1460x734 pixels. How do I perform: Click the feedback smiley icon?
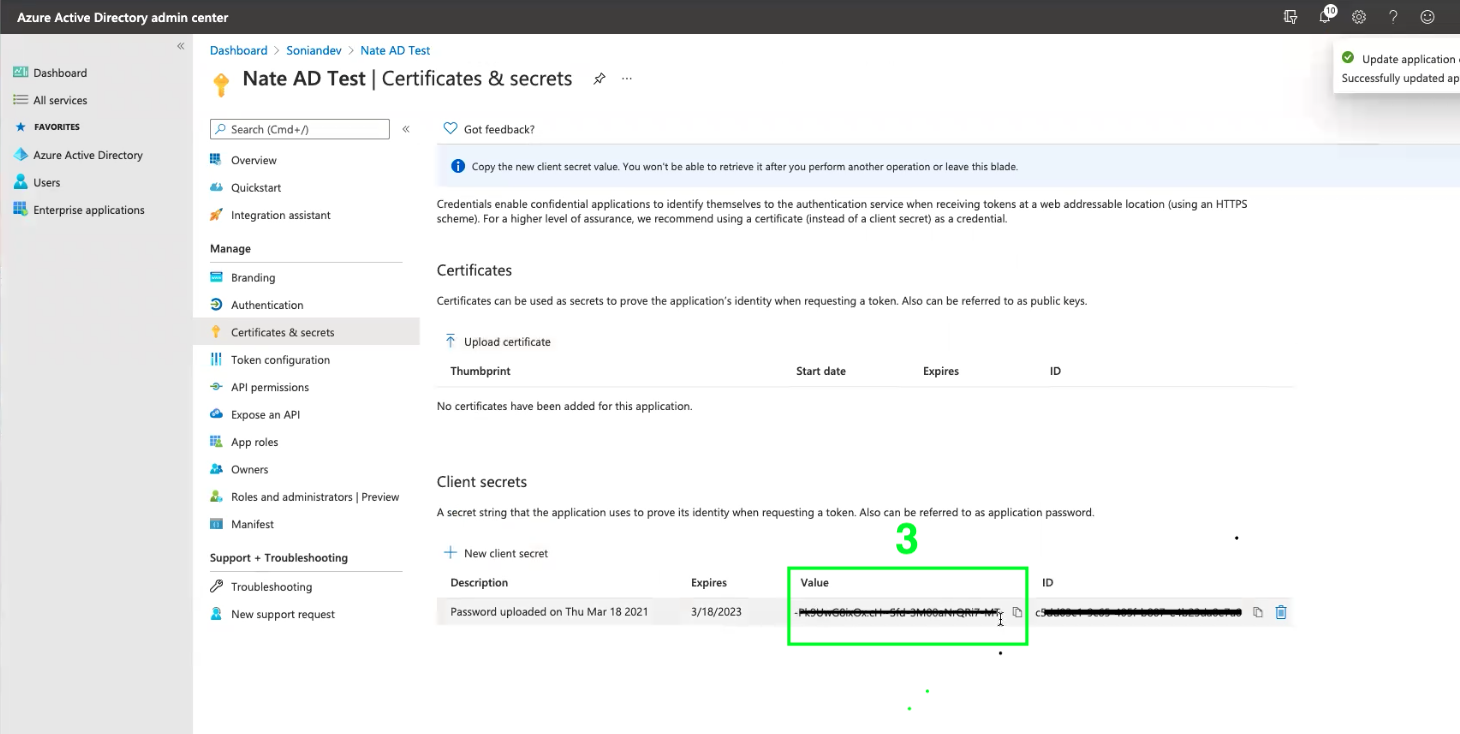1428,17
